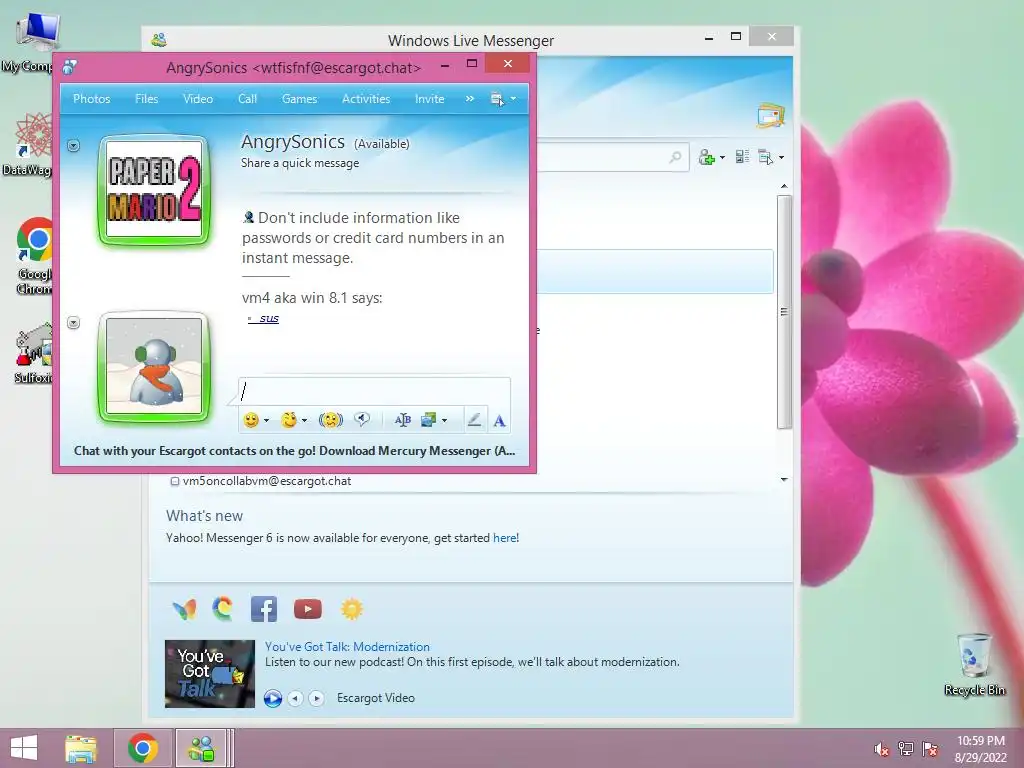Collapse AngrySonics display picture arrow
The height and width of the screenshot is (768, 1024).
[x=73, y=146]
